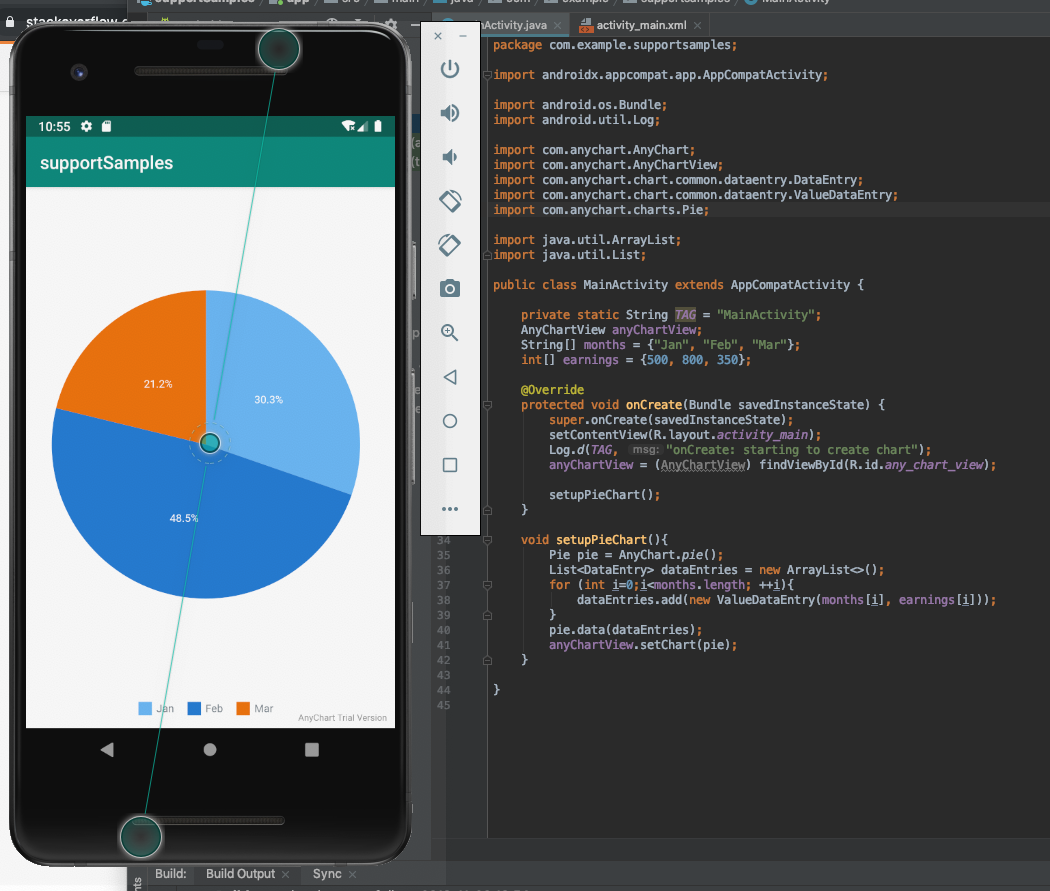Click the fold end marker at line 42

(488, 660)
